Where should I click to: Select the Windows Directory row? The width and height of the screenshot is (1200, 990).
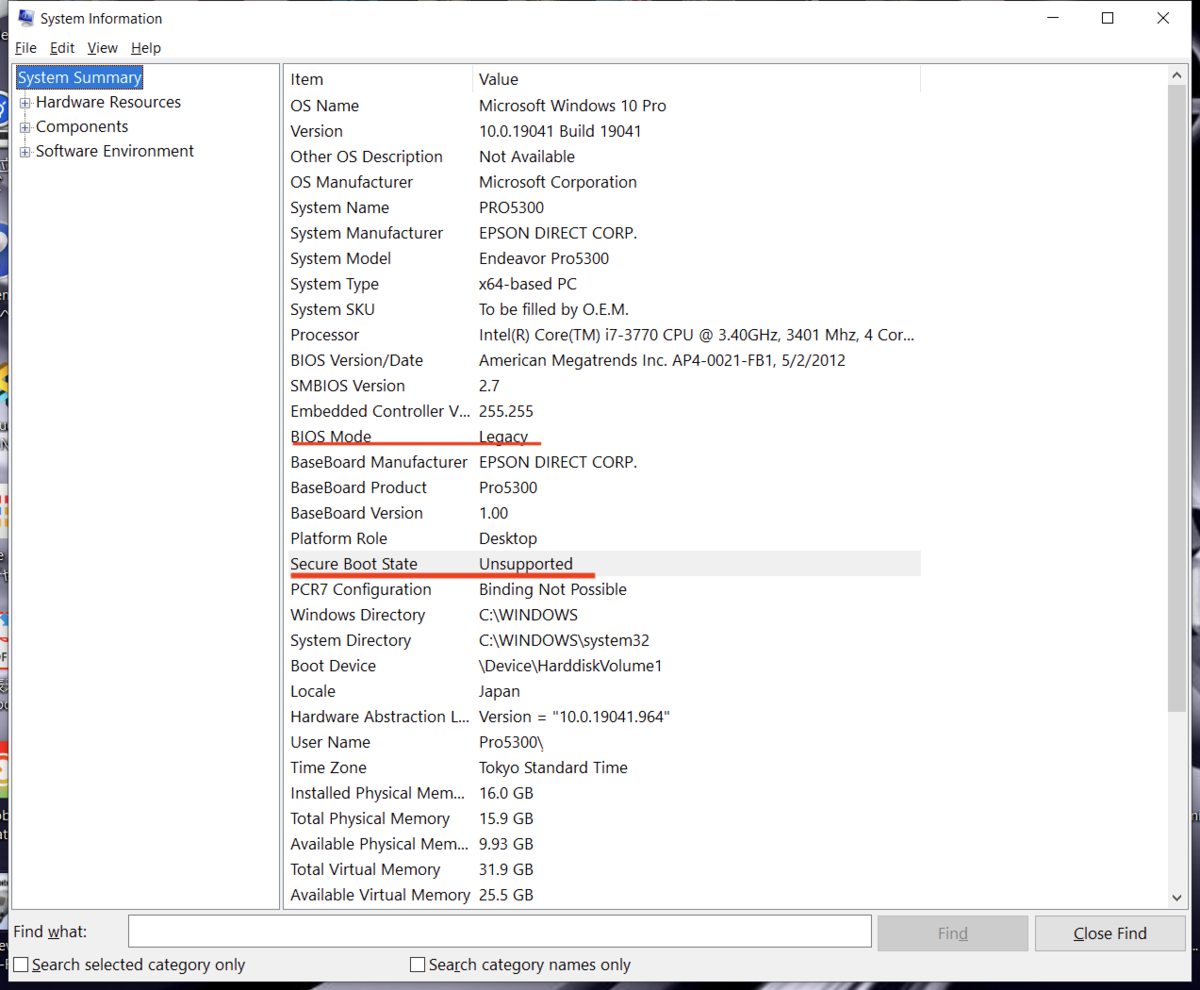tap(604, 615)
